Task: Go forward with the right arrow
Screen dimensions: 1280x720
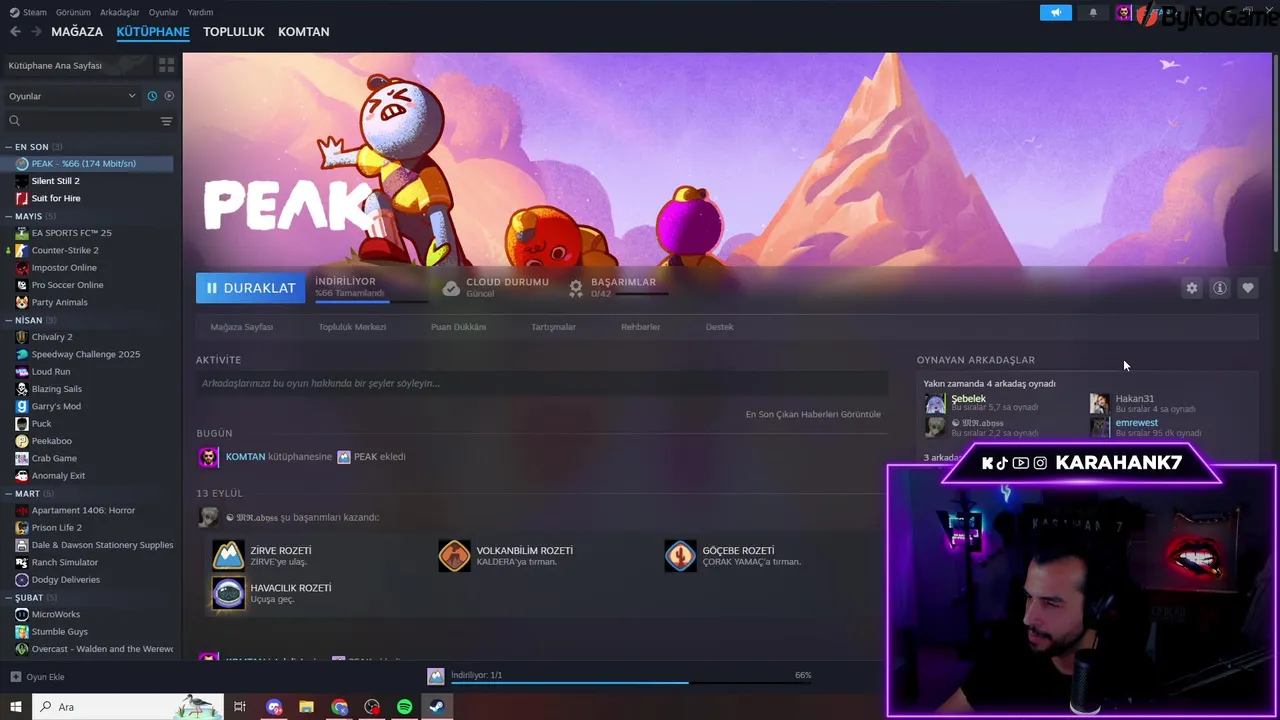Action: click(x=36, y=32)
